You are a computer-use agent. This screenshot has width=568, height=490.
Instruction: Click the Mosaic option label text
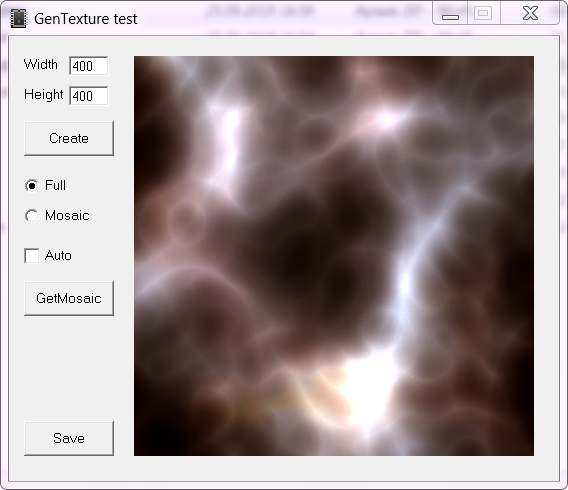pyautogui.click(x=67, y=215)
